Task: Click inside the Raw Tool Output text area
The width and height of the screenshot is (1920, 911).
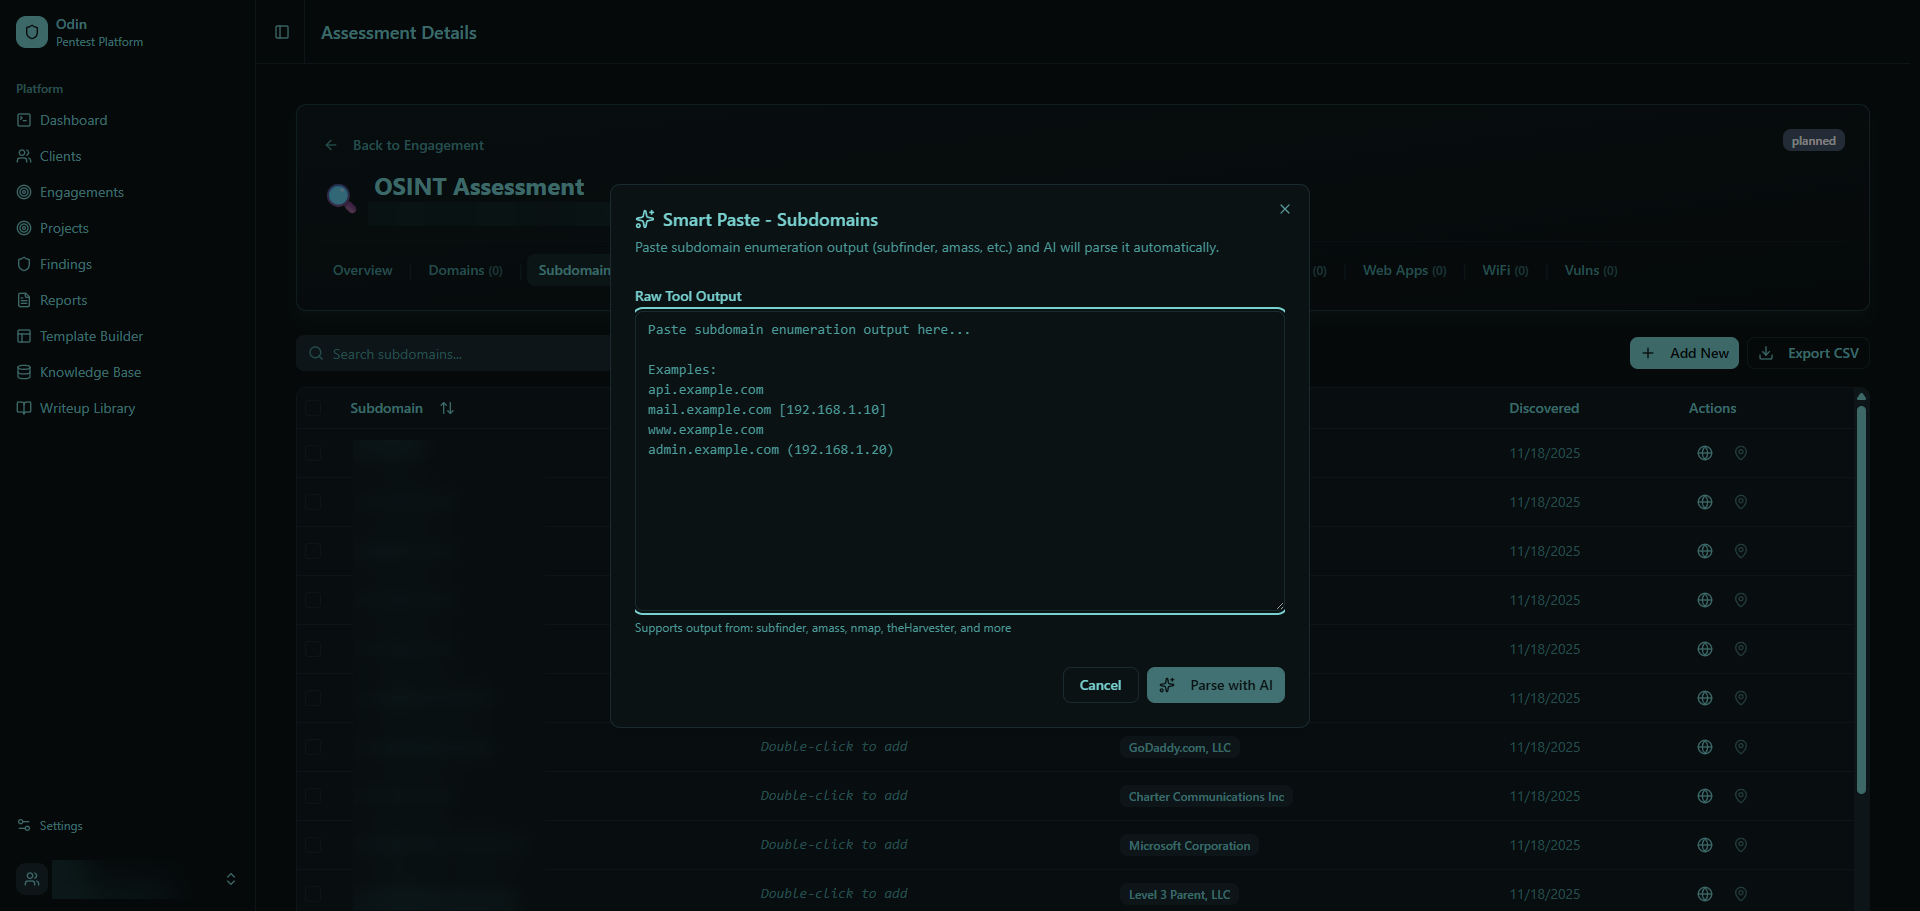Action: [x=959, y=460]
